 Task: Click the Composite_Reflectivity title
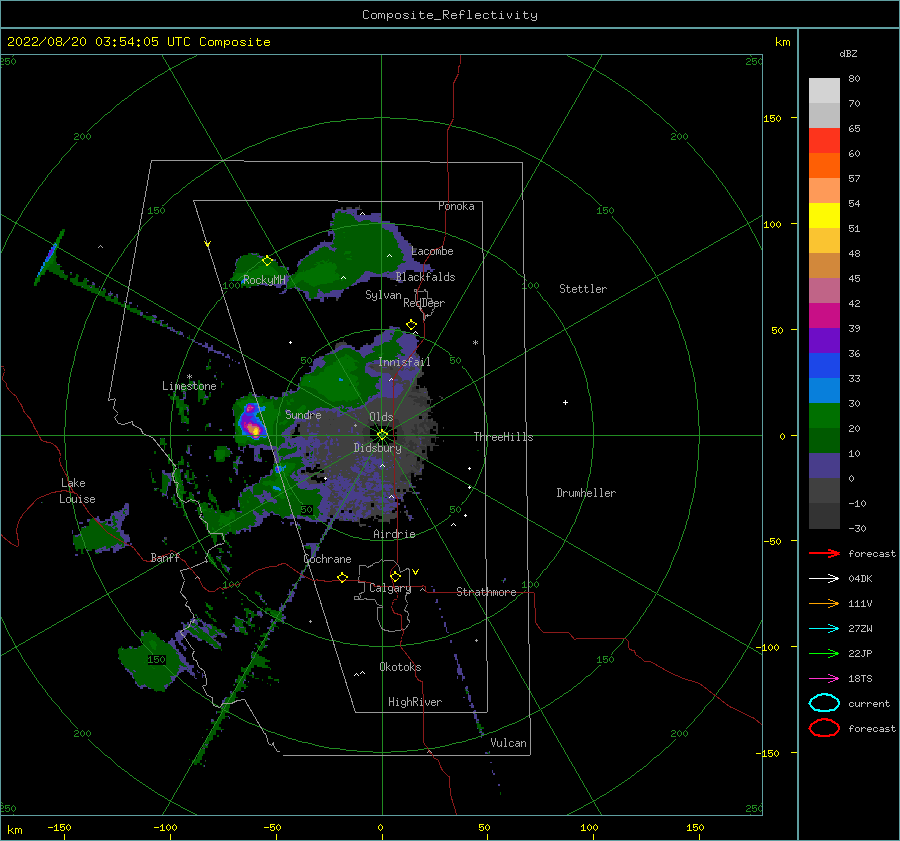click(449, 15)
